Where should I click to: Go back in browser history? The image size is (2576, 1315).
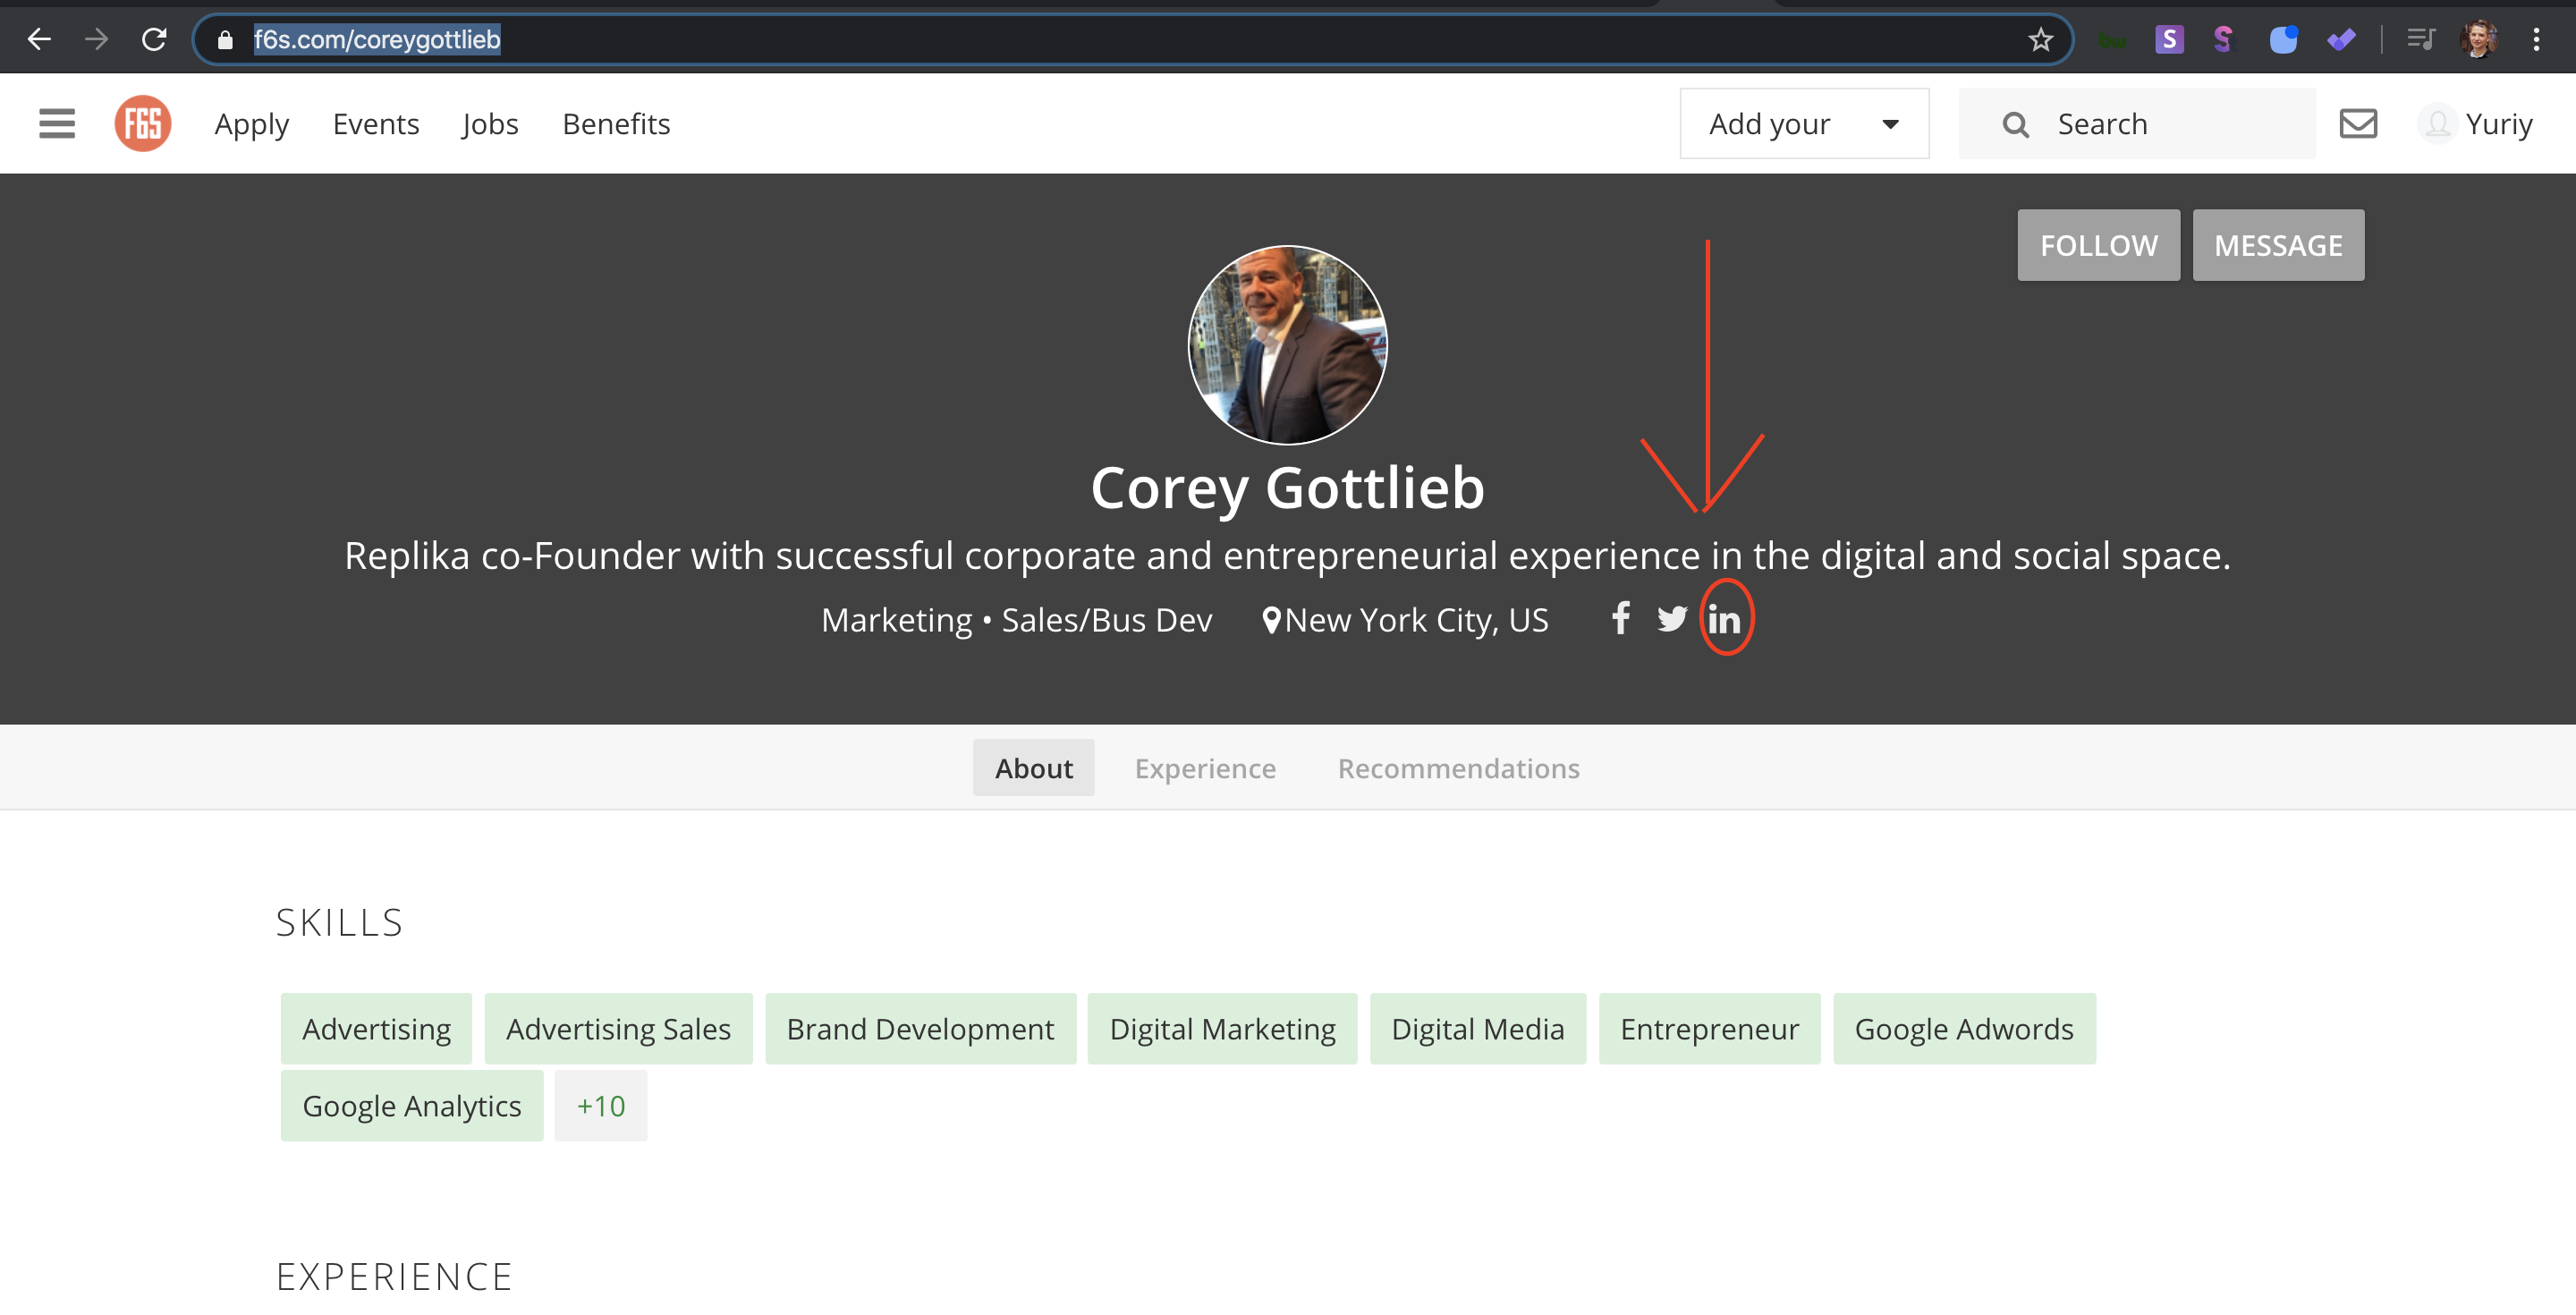(39, 40)
